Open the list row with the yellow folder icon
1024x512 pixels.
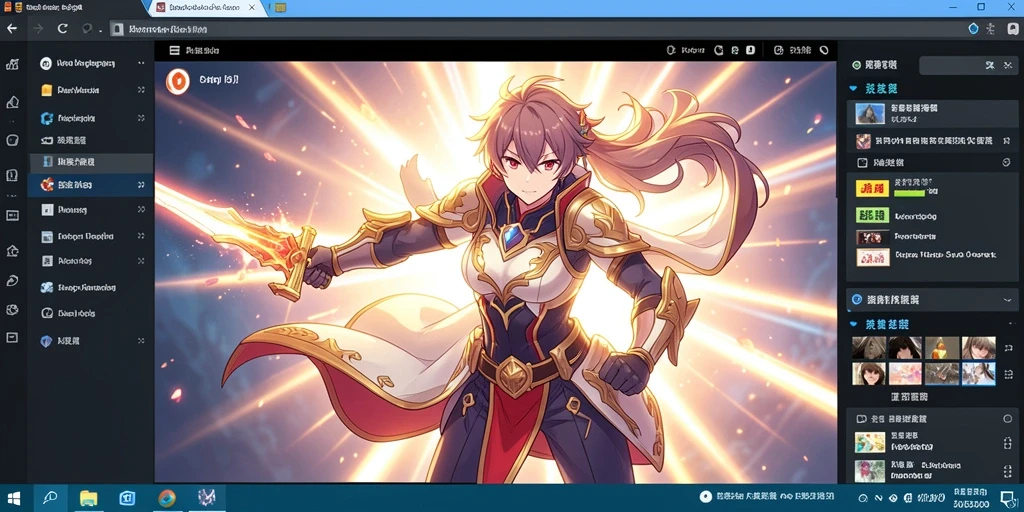[x=90, y=90]
